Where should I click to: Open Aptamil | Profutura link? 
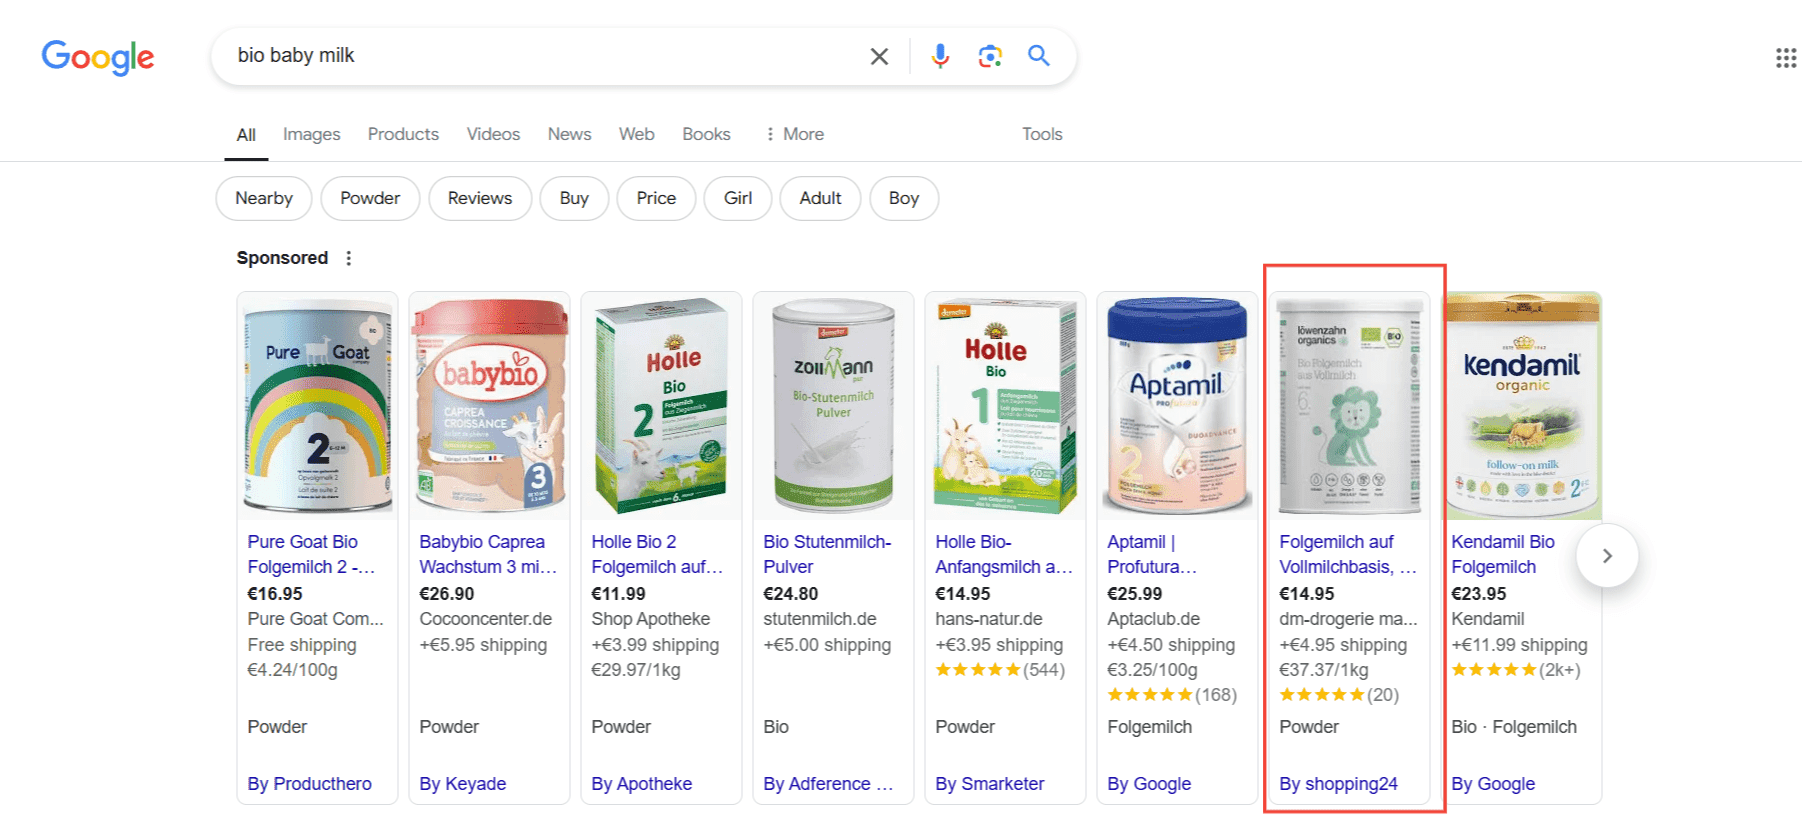(x=1152, y=554)
